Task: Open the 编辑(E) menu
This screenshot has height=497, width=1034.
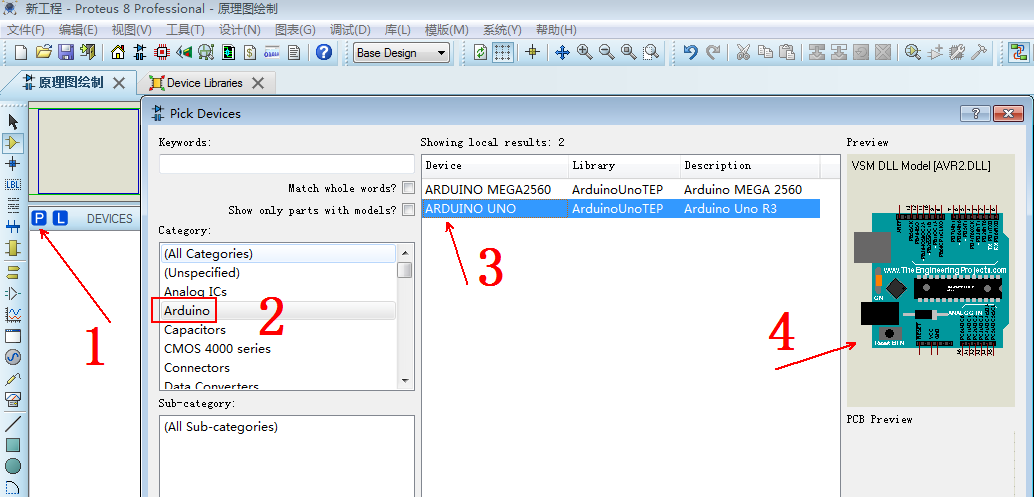Action: tap(78, 30)
